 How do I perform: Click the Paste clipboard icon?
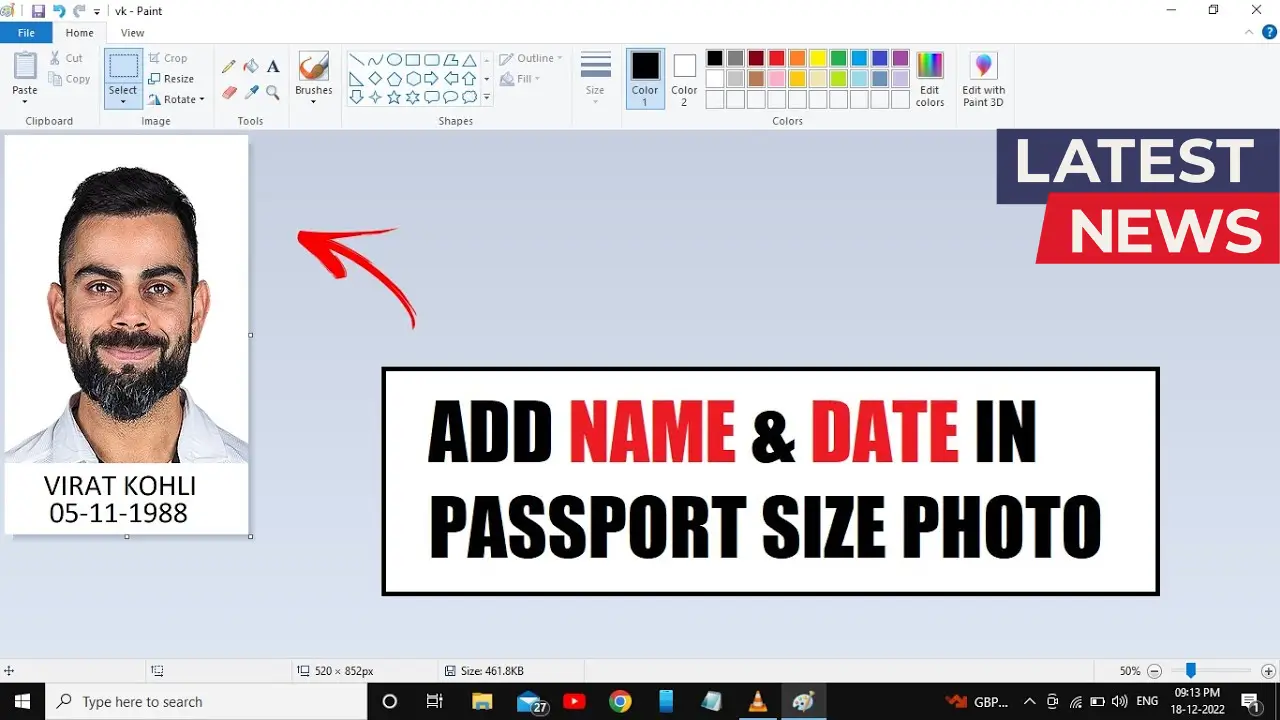[x=25, y=66]
